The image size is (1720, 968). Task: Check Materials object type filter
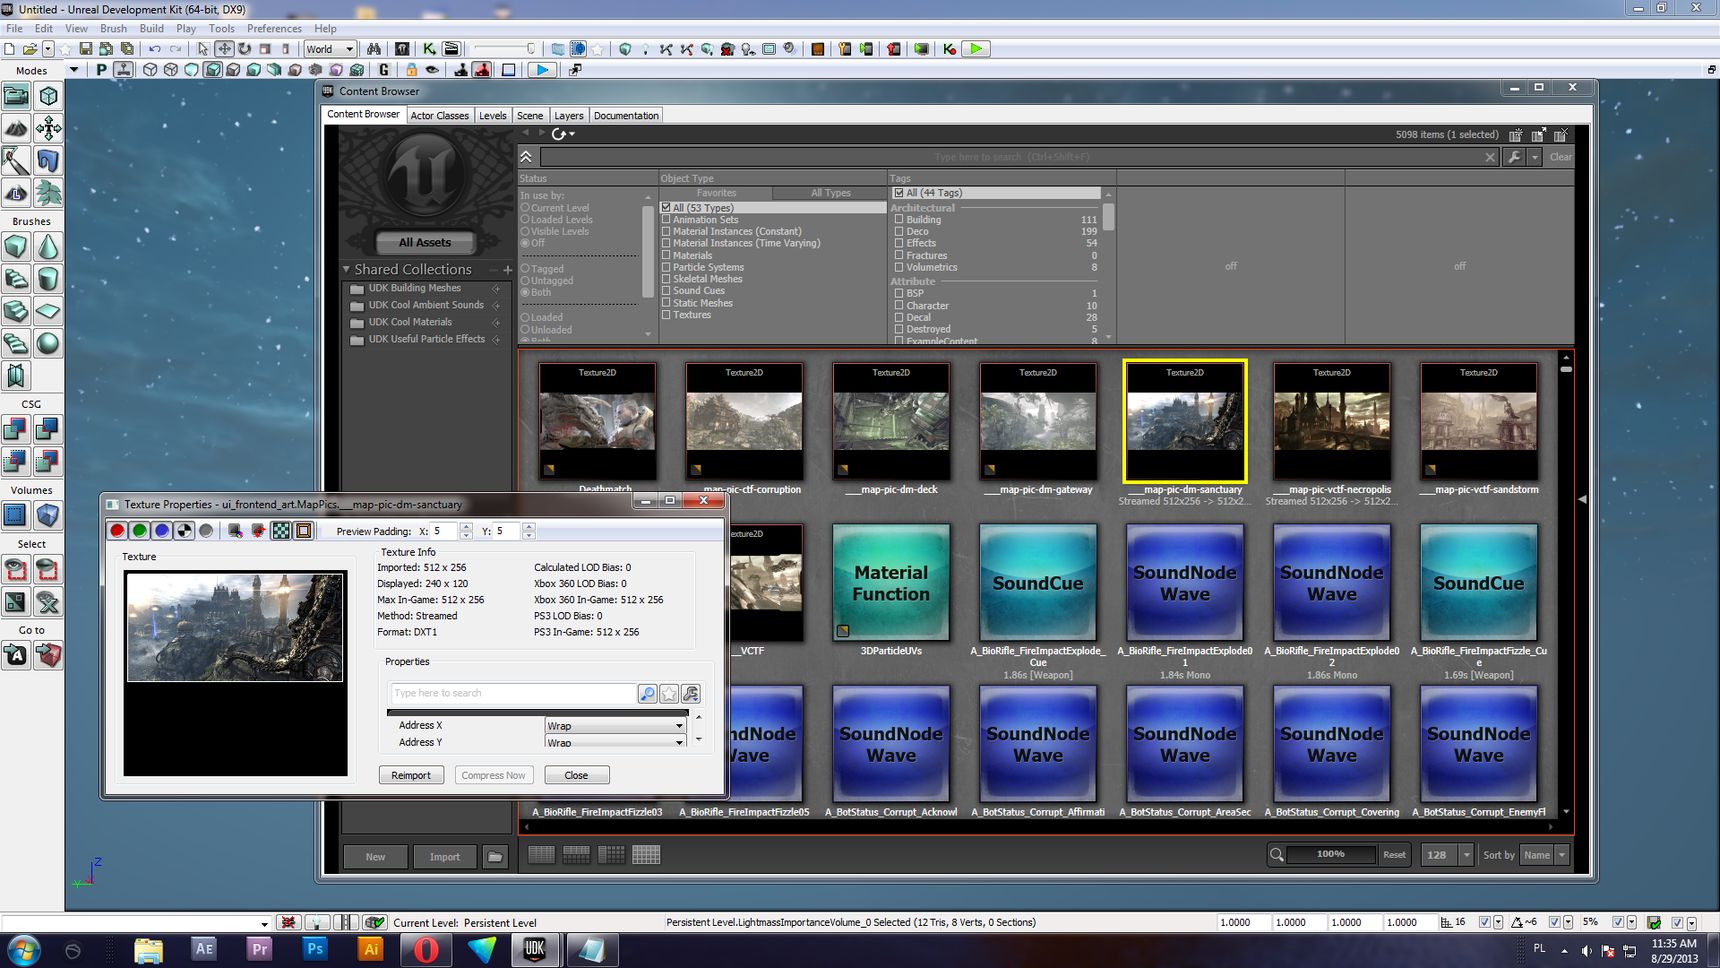[x=666, y=255]
